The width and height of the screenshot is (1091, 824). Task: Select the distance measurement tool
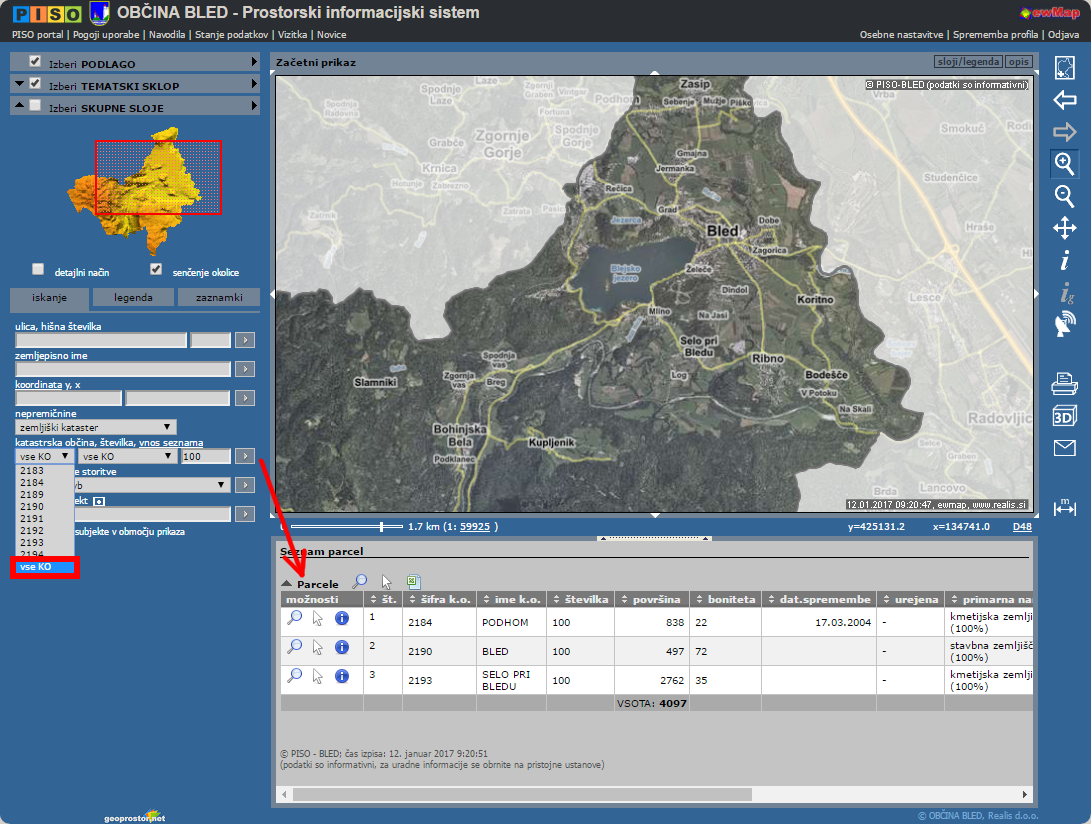coord(1064,508)
